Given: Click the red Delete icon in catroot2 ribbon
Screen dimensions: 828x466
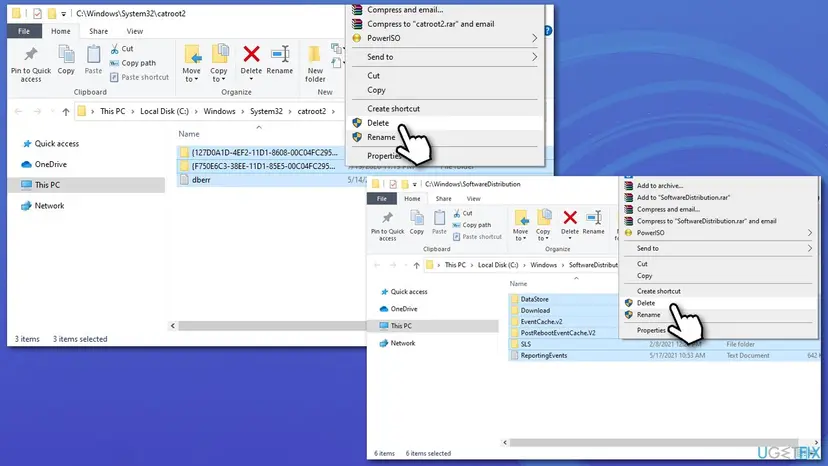Looking at the screenshot, I should point(251,54).
